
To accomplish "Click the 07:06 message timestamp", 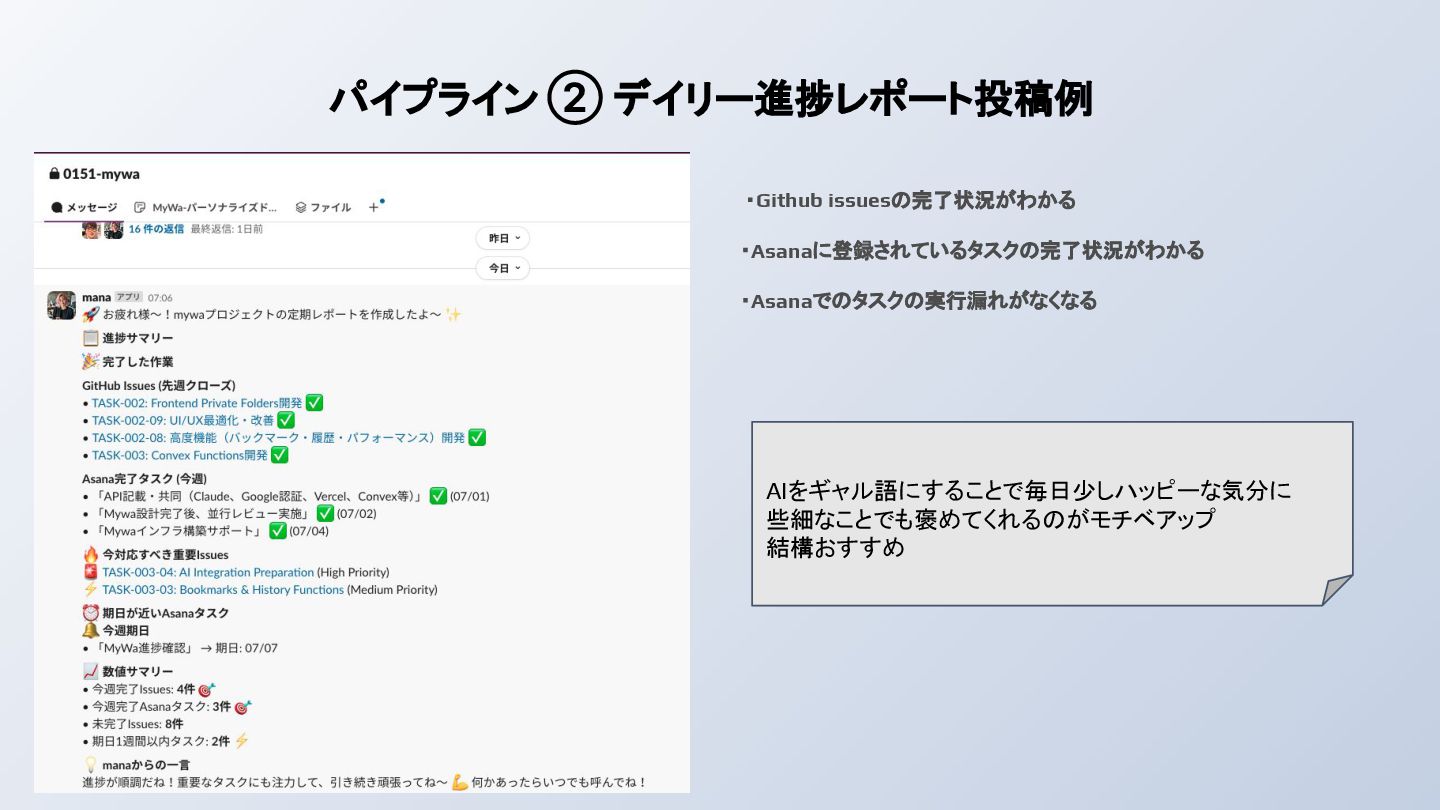I will [160, 297].
